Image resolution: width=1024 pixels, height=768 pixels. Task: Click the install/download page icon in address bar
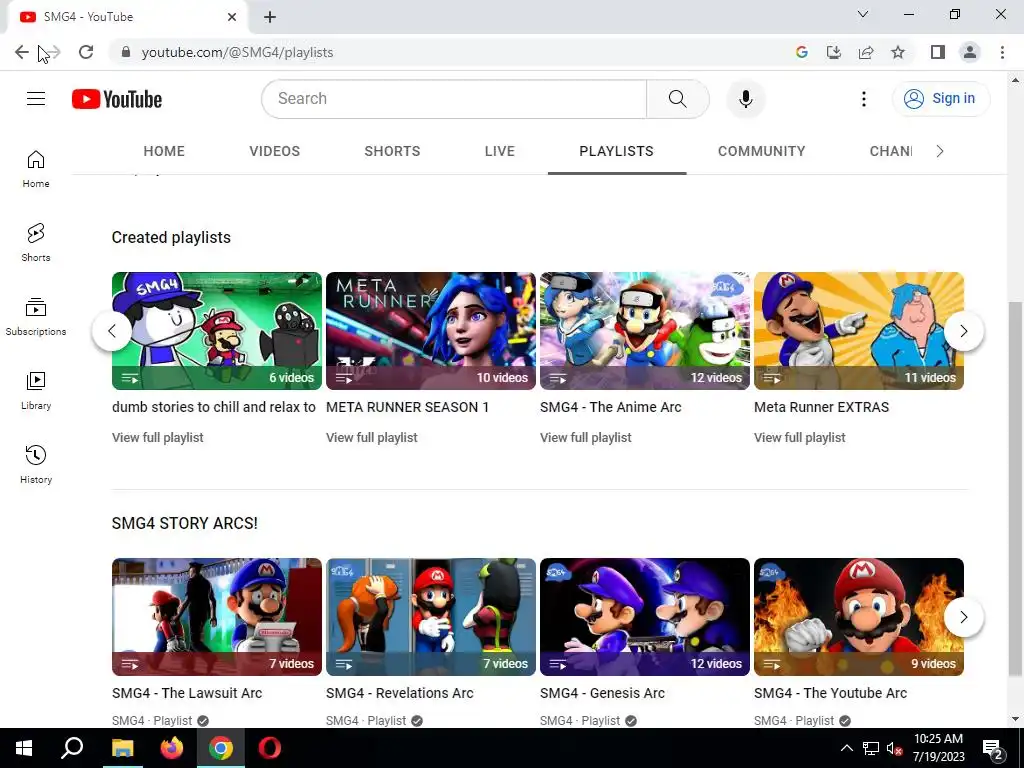(834, 52)
